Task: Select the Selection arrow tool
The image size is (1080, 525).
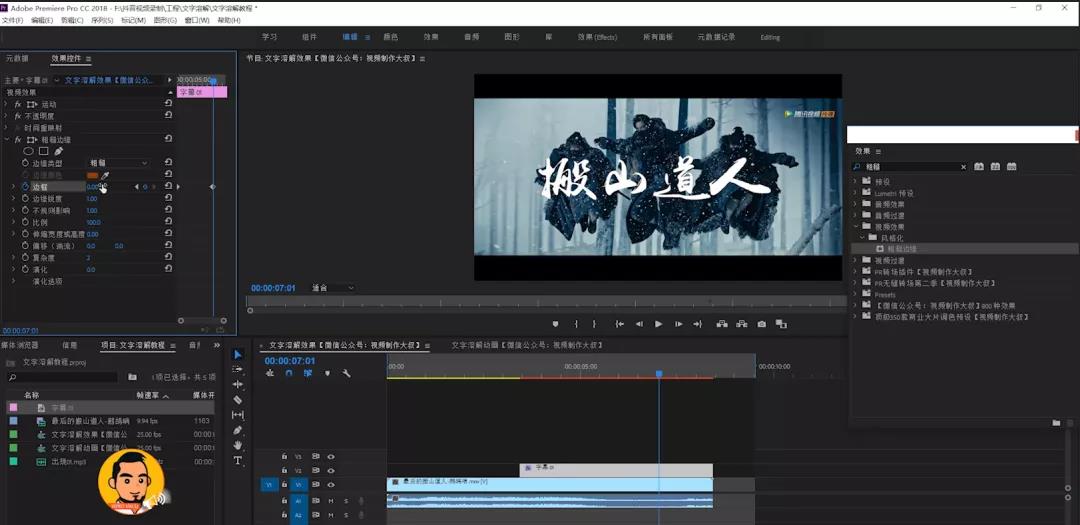Action: (238, 354)
